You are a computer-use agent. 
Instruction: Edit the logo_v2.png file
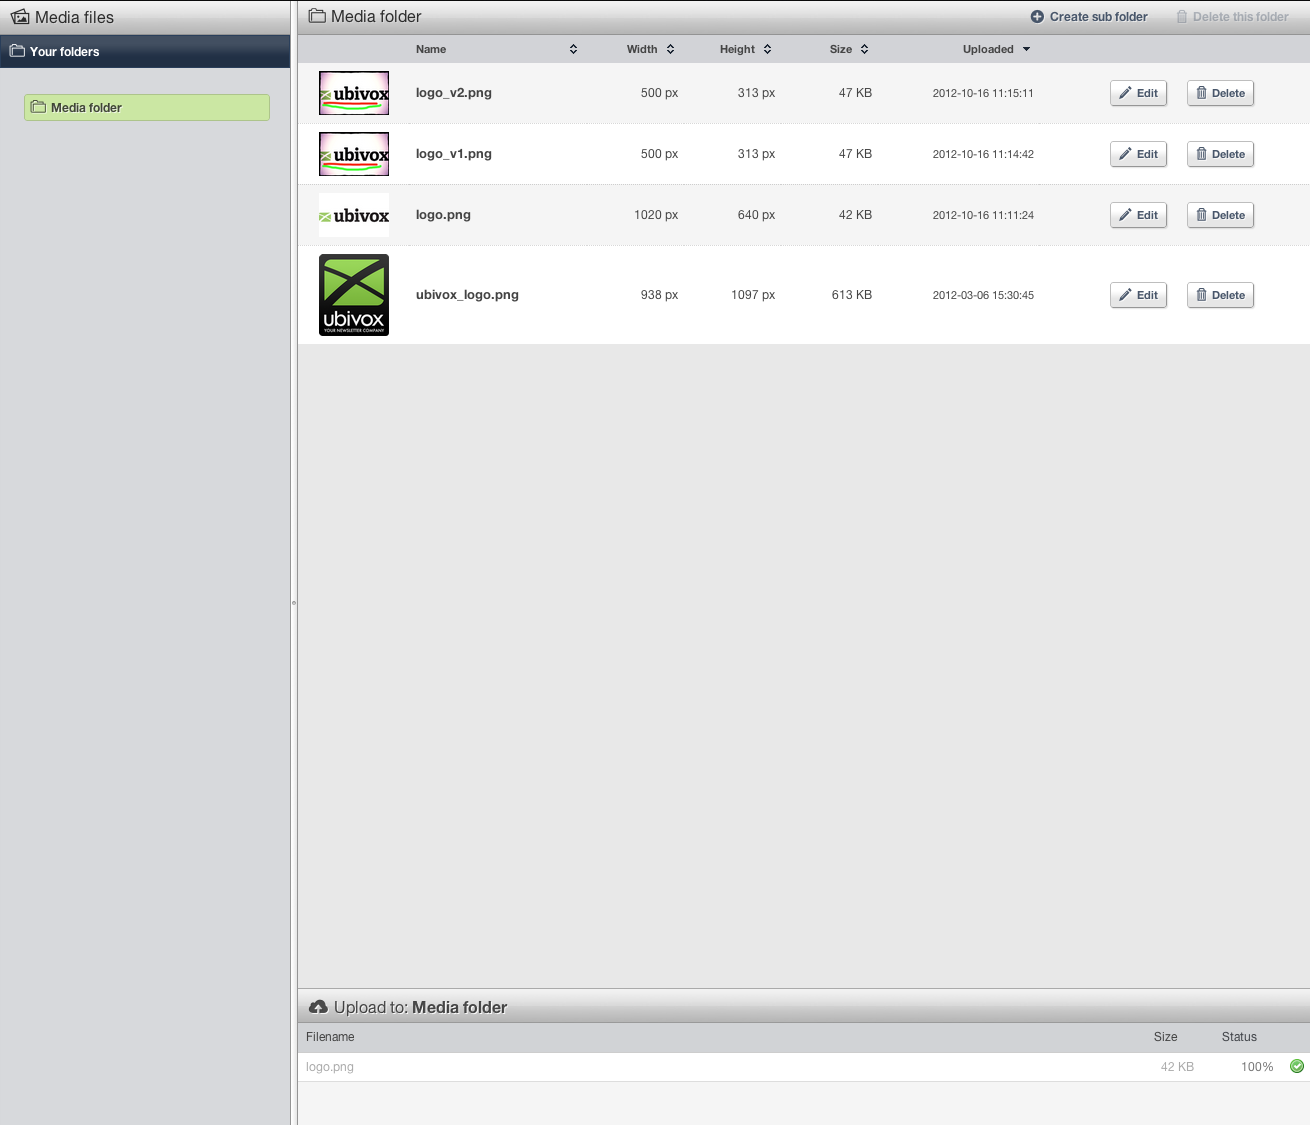(1138, 93)
